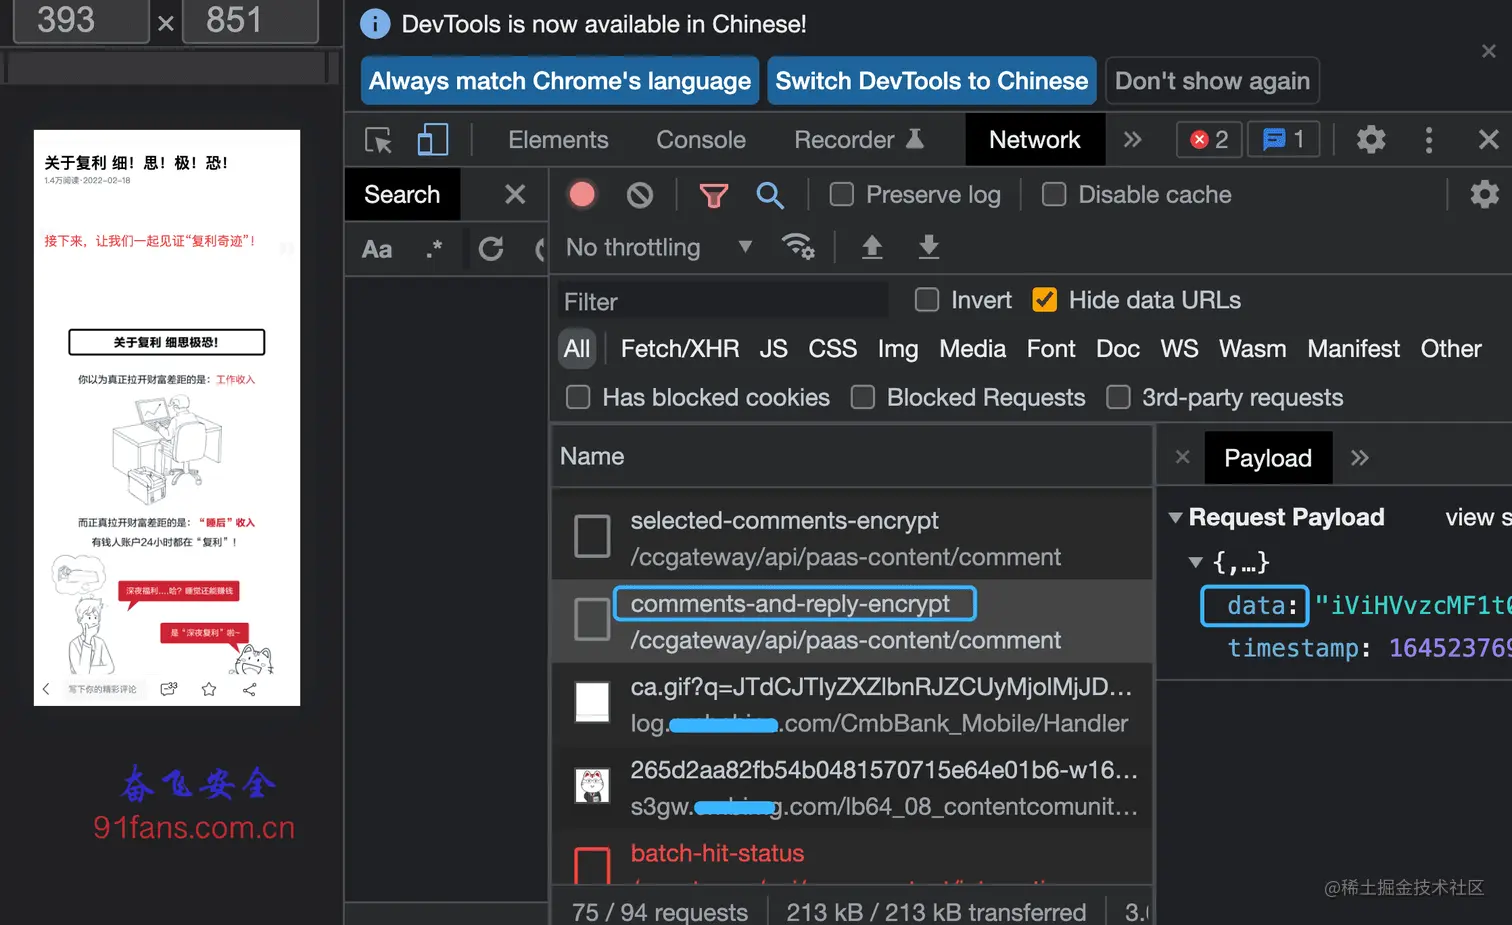Toggle the device toolbar icon
Image resolution: width=1512 pixels, height=925 pixels.
[x=432, y=140]
